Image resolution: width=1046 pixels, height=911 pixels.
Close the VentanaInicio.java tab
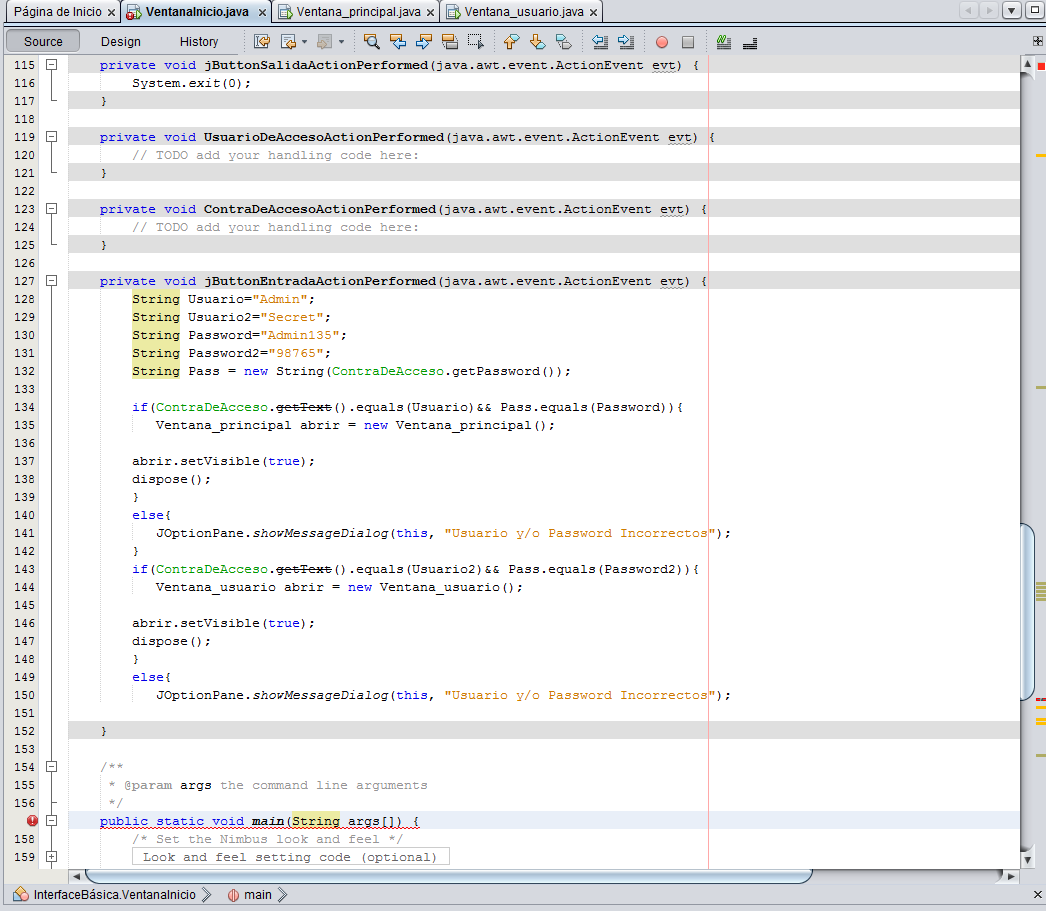coord(263,12)
